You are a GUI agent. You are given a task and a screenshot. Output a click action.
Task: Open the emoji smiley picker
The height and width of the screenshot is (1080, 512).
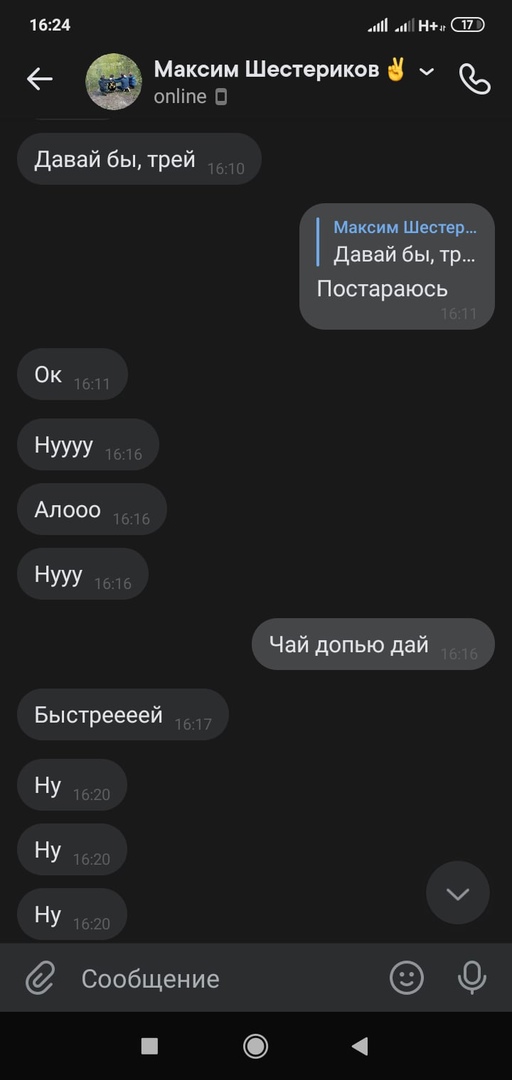click(407, 977)
